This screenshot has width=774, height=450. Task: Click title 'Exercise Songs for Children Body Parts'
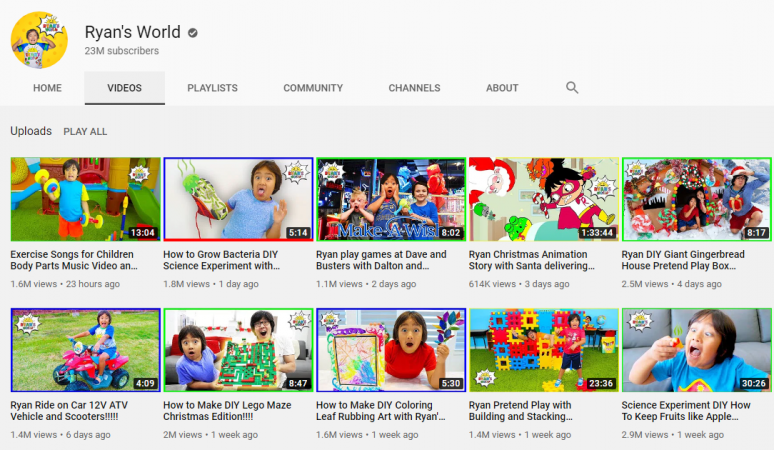coord(74,260)
